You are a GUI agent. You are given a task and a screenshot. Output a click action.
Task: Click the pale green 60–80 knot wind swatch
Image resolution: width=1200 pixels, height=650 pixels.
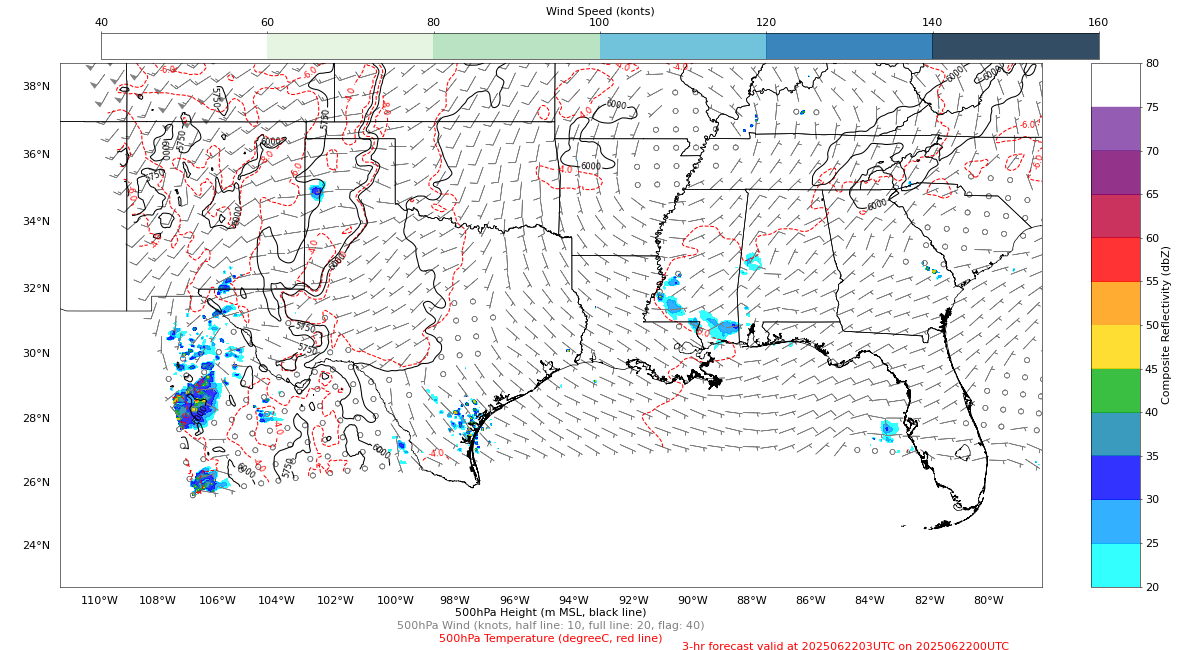click(350, 46)
